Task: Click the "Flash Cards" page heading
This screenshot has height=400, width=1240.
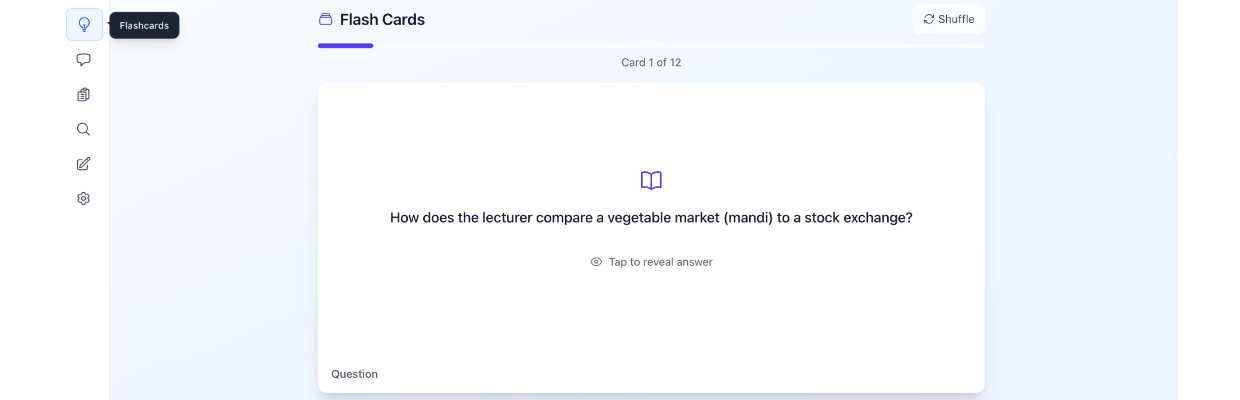Action: [x=382, y=20]
